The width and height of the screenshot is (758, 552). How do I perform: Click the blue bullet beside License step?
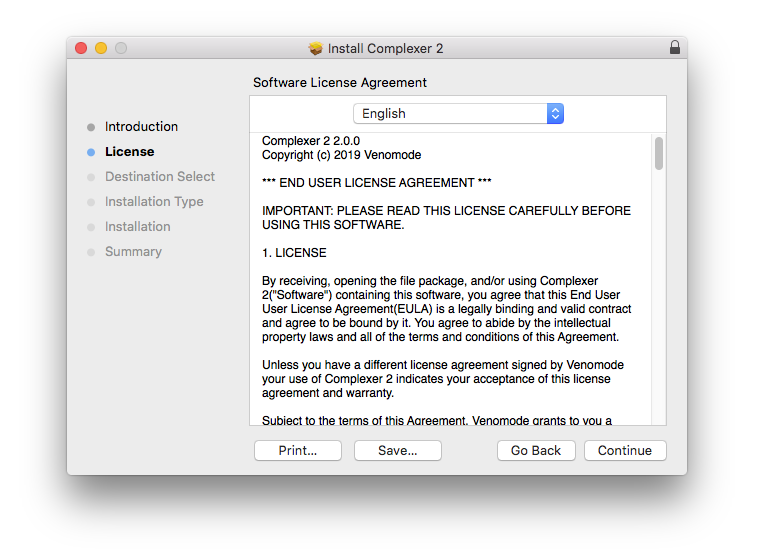click(x=91, y=152)
